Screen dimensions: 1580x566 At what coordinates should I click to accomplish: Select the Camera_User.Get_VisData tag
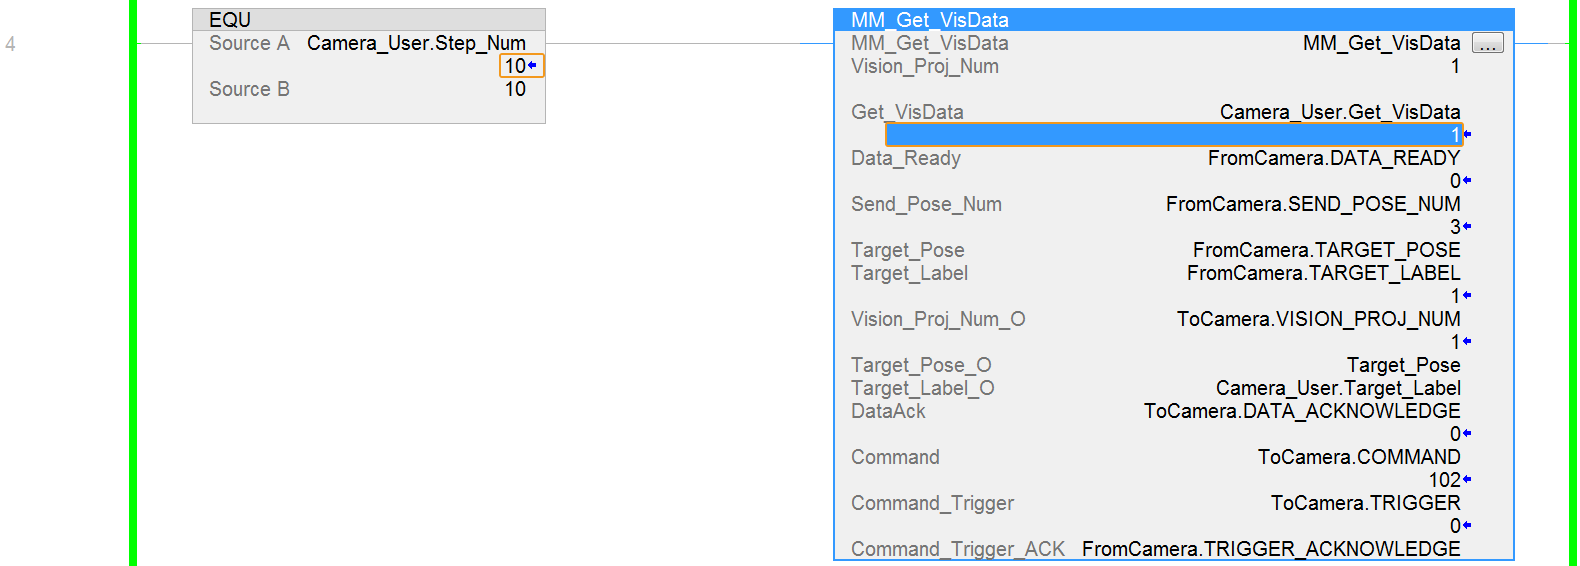point(1339,112)
